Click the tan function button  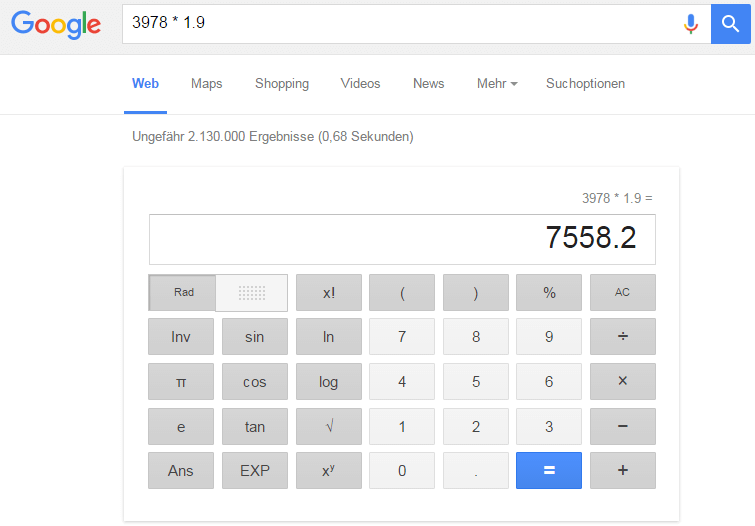255,426
